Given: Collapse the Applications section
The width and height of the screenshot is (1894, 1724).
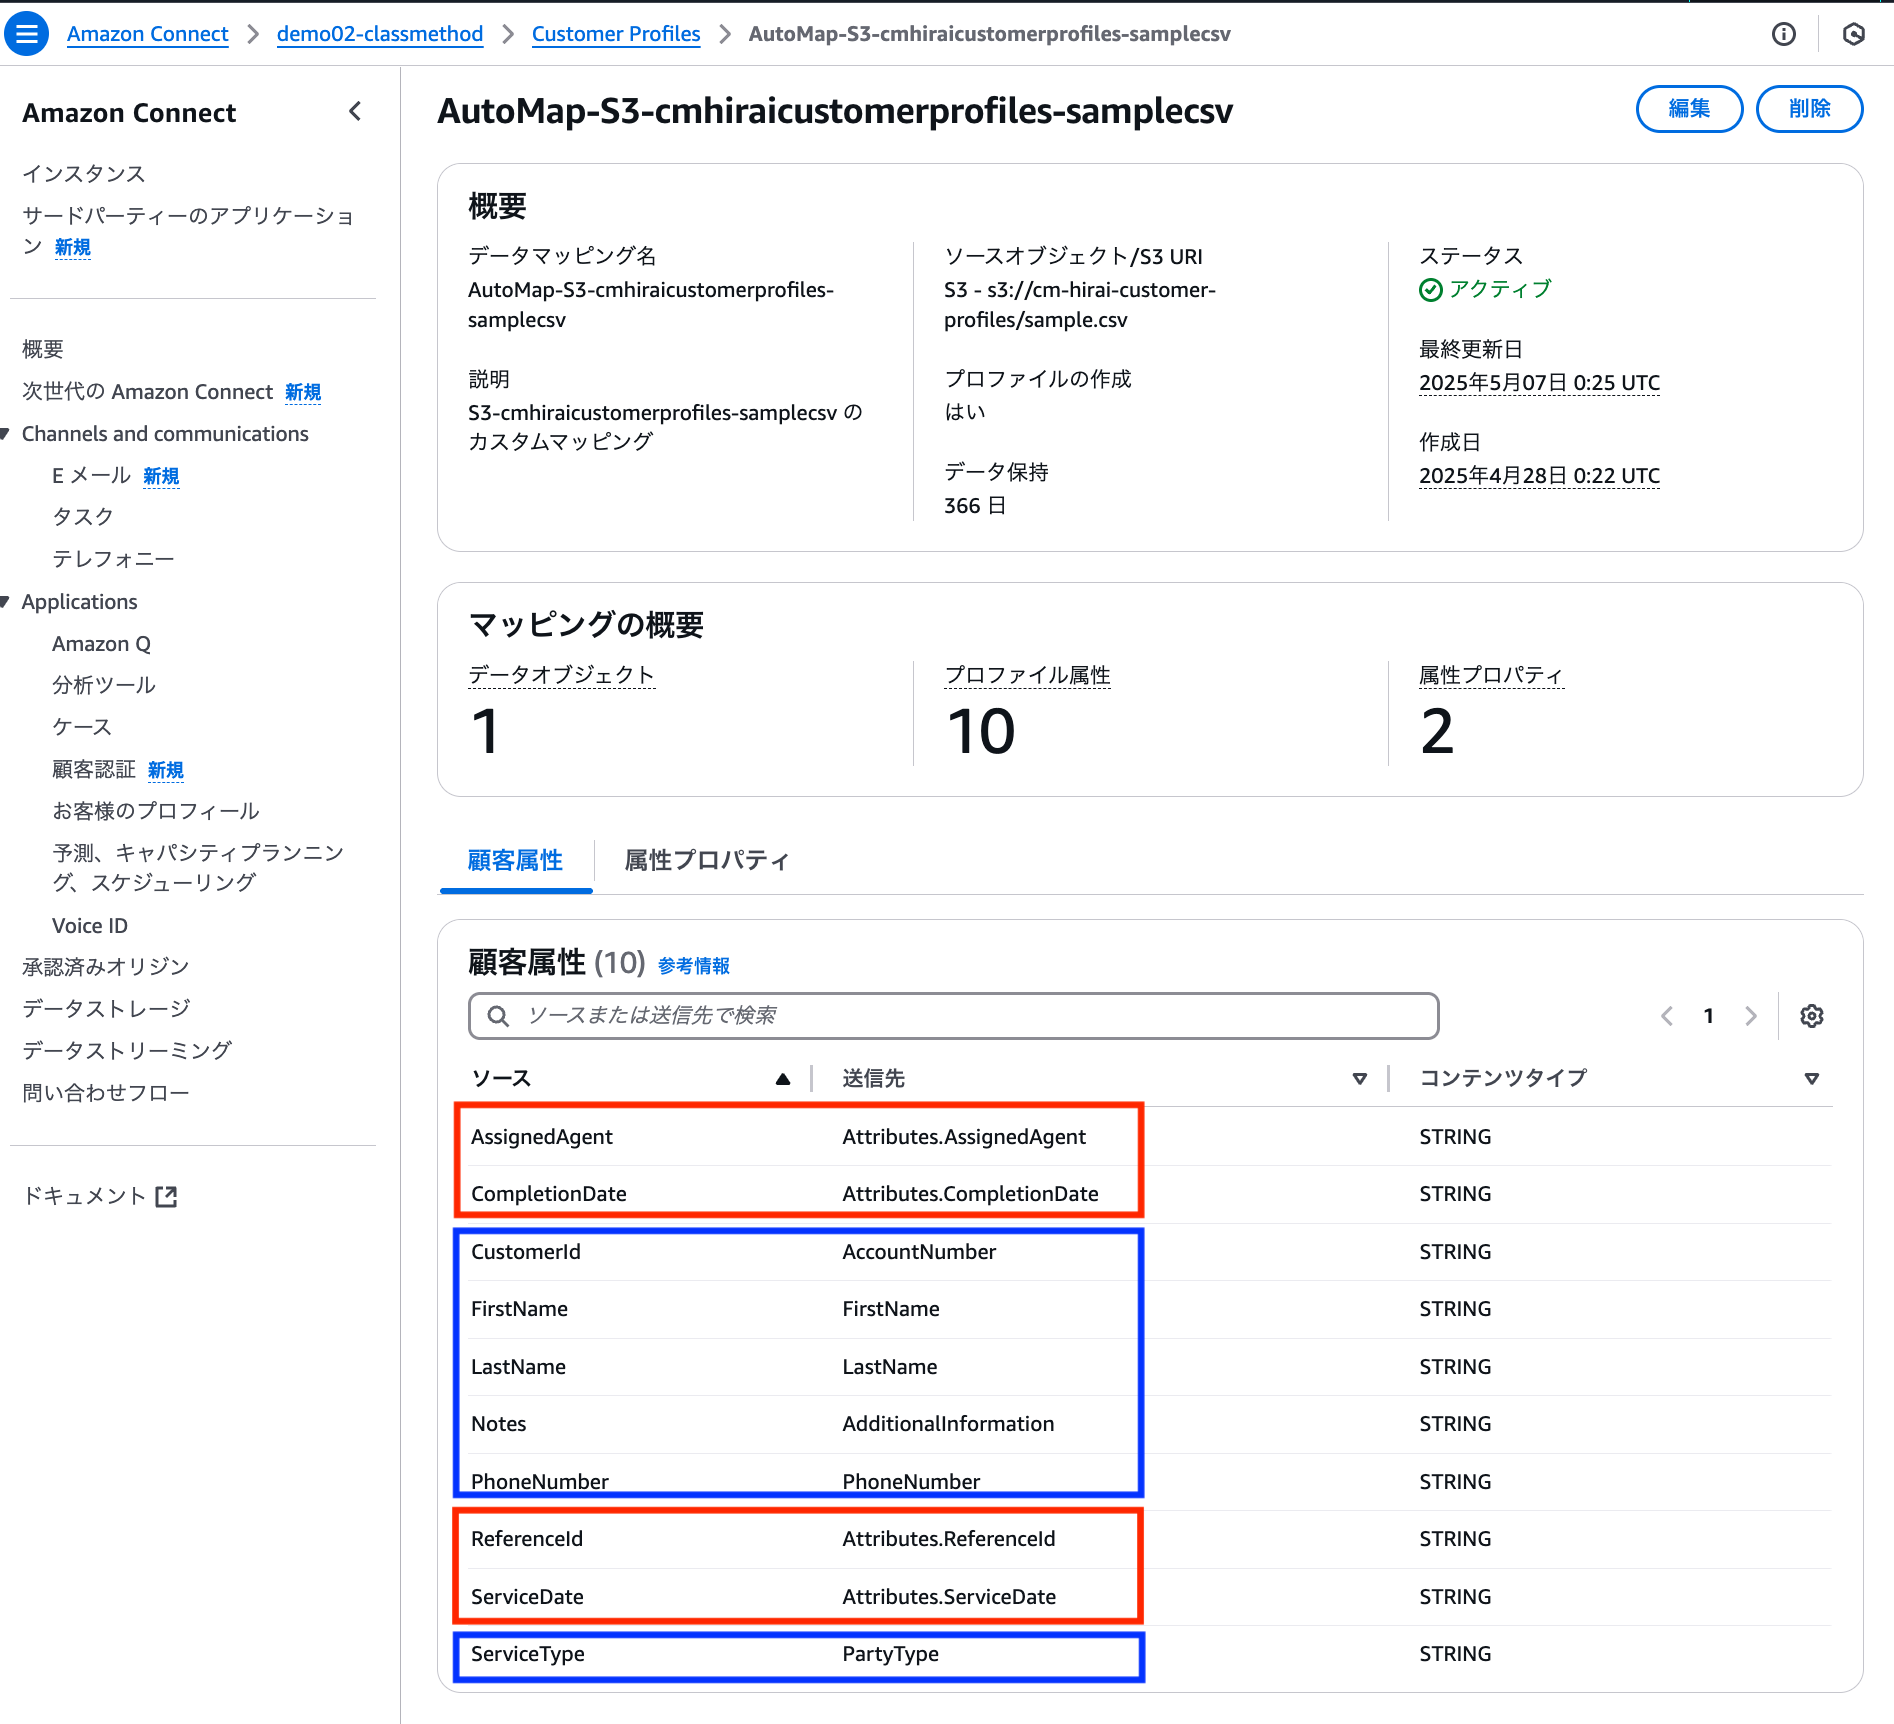Looking at the screenshot, I should tap(6, 602).
